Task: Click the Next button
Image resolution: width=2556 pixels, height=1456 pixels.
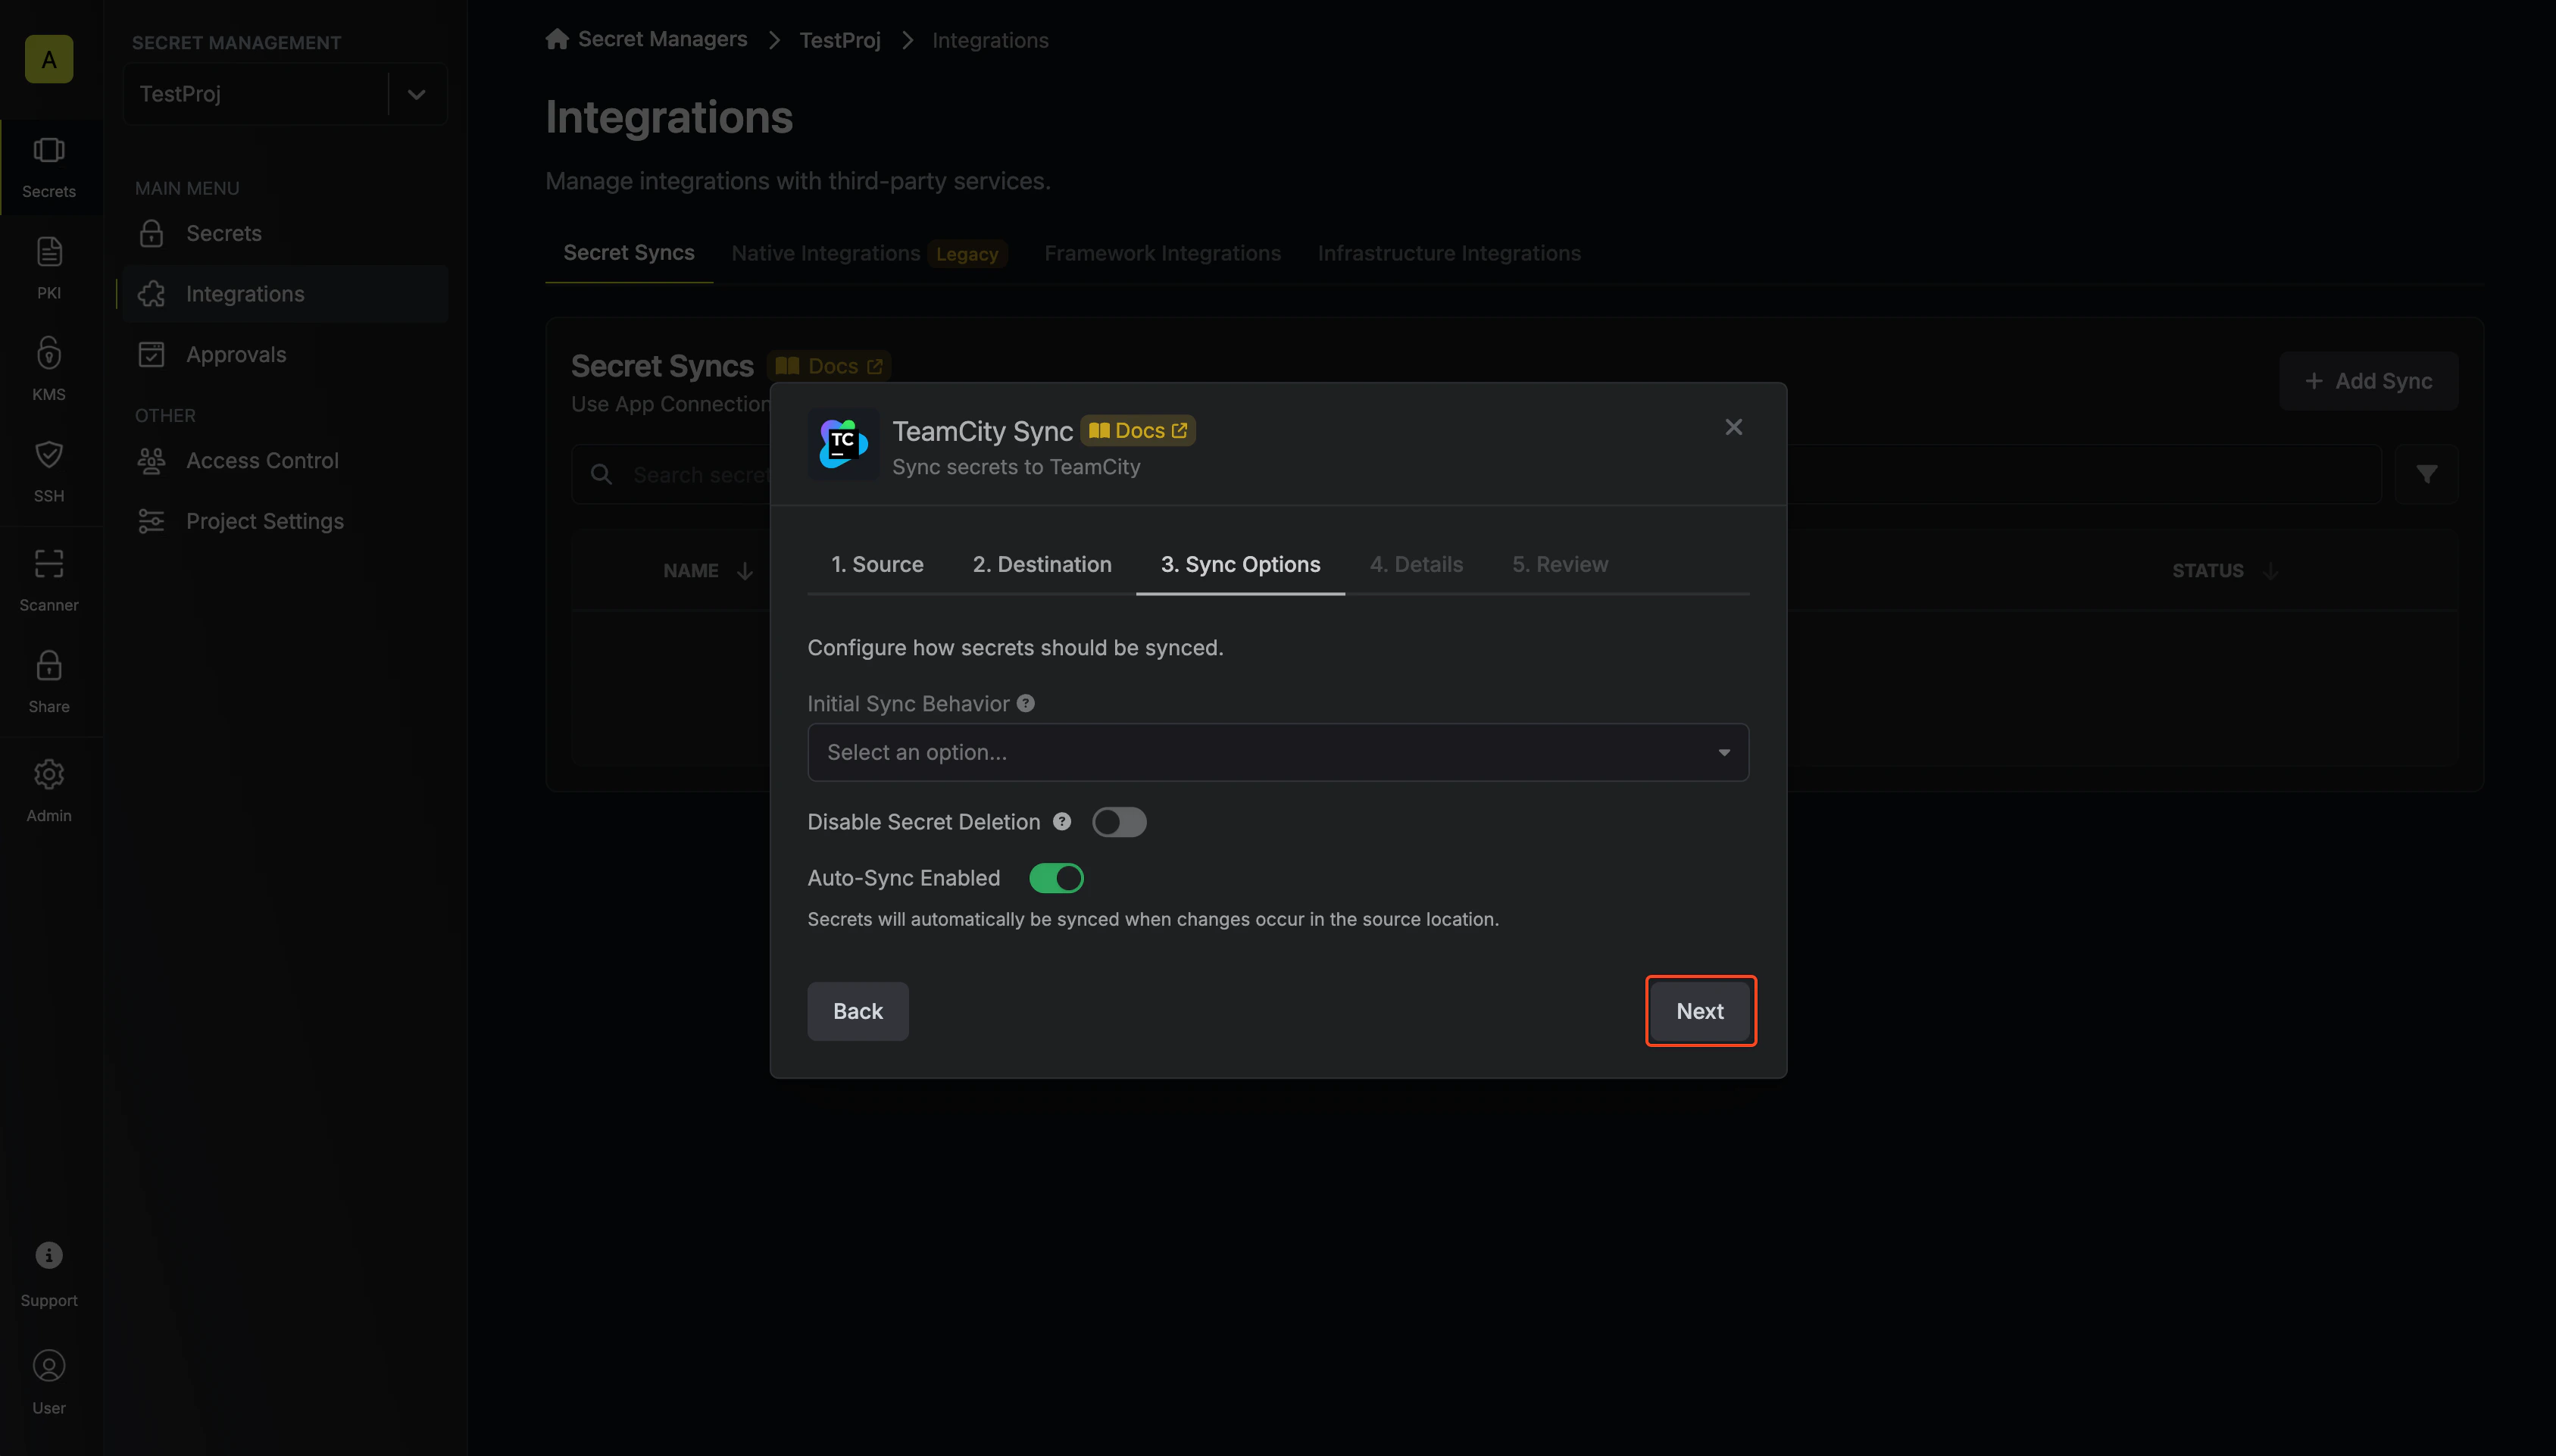Action: pyautogui.click(x=1700, y=1011)
